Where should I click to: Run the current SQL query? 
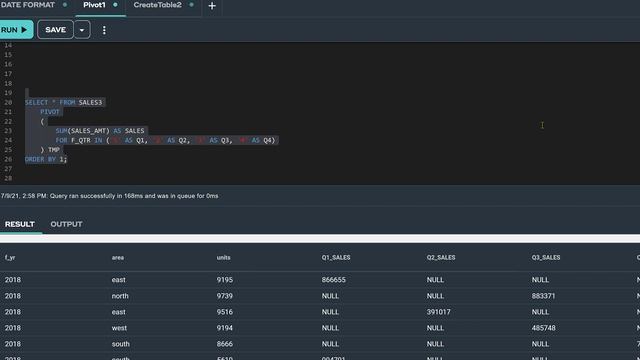pyautogui.click(x=16, y=30)
